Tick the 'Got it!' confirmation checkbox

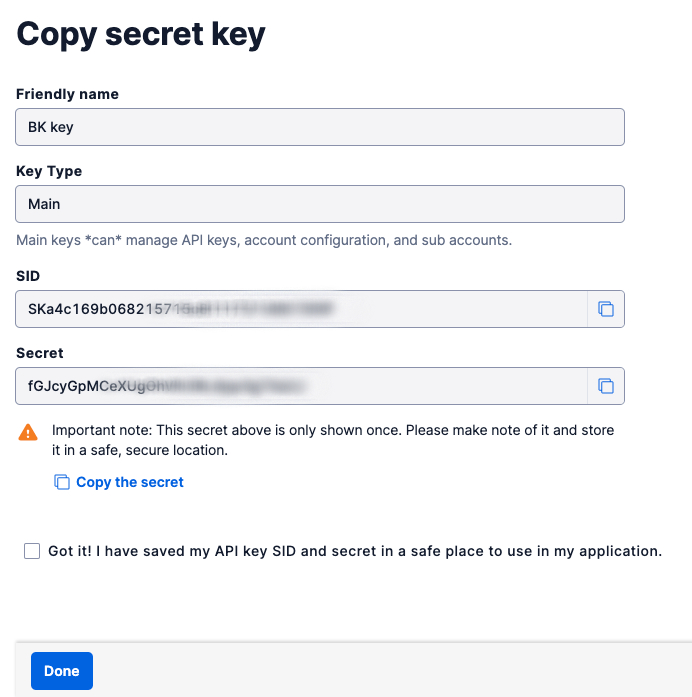(x=32, y=551)
